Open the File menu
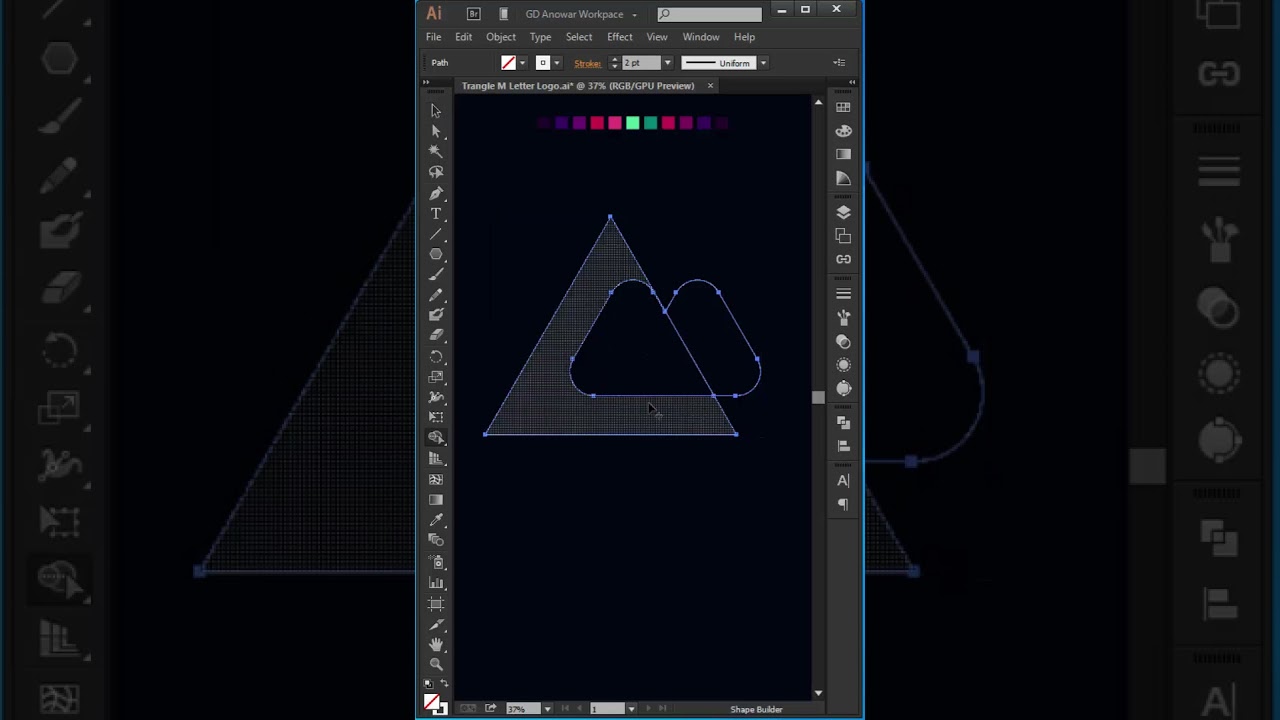The width and height of the screenshot is (1280, 720). point(433,37)
